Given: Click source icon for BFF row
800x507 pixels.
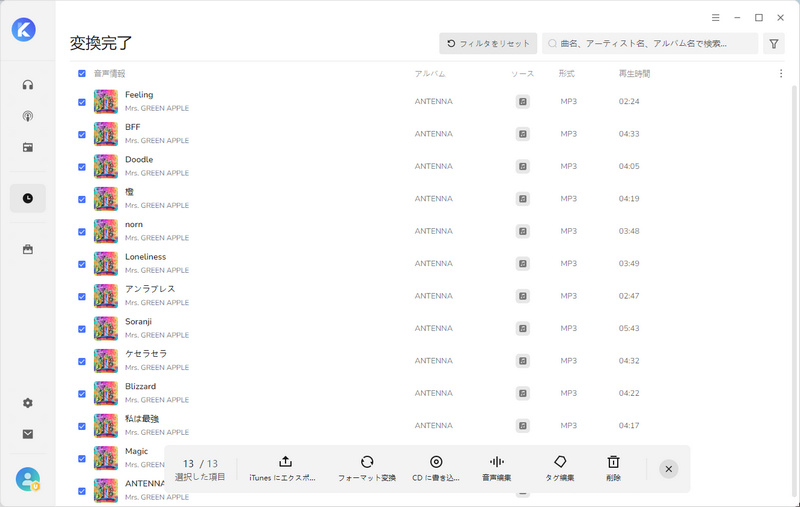Looking at the screenshot, I should point(522,134).
